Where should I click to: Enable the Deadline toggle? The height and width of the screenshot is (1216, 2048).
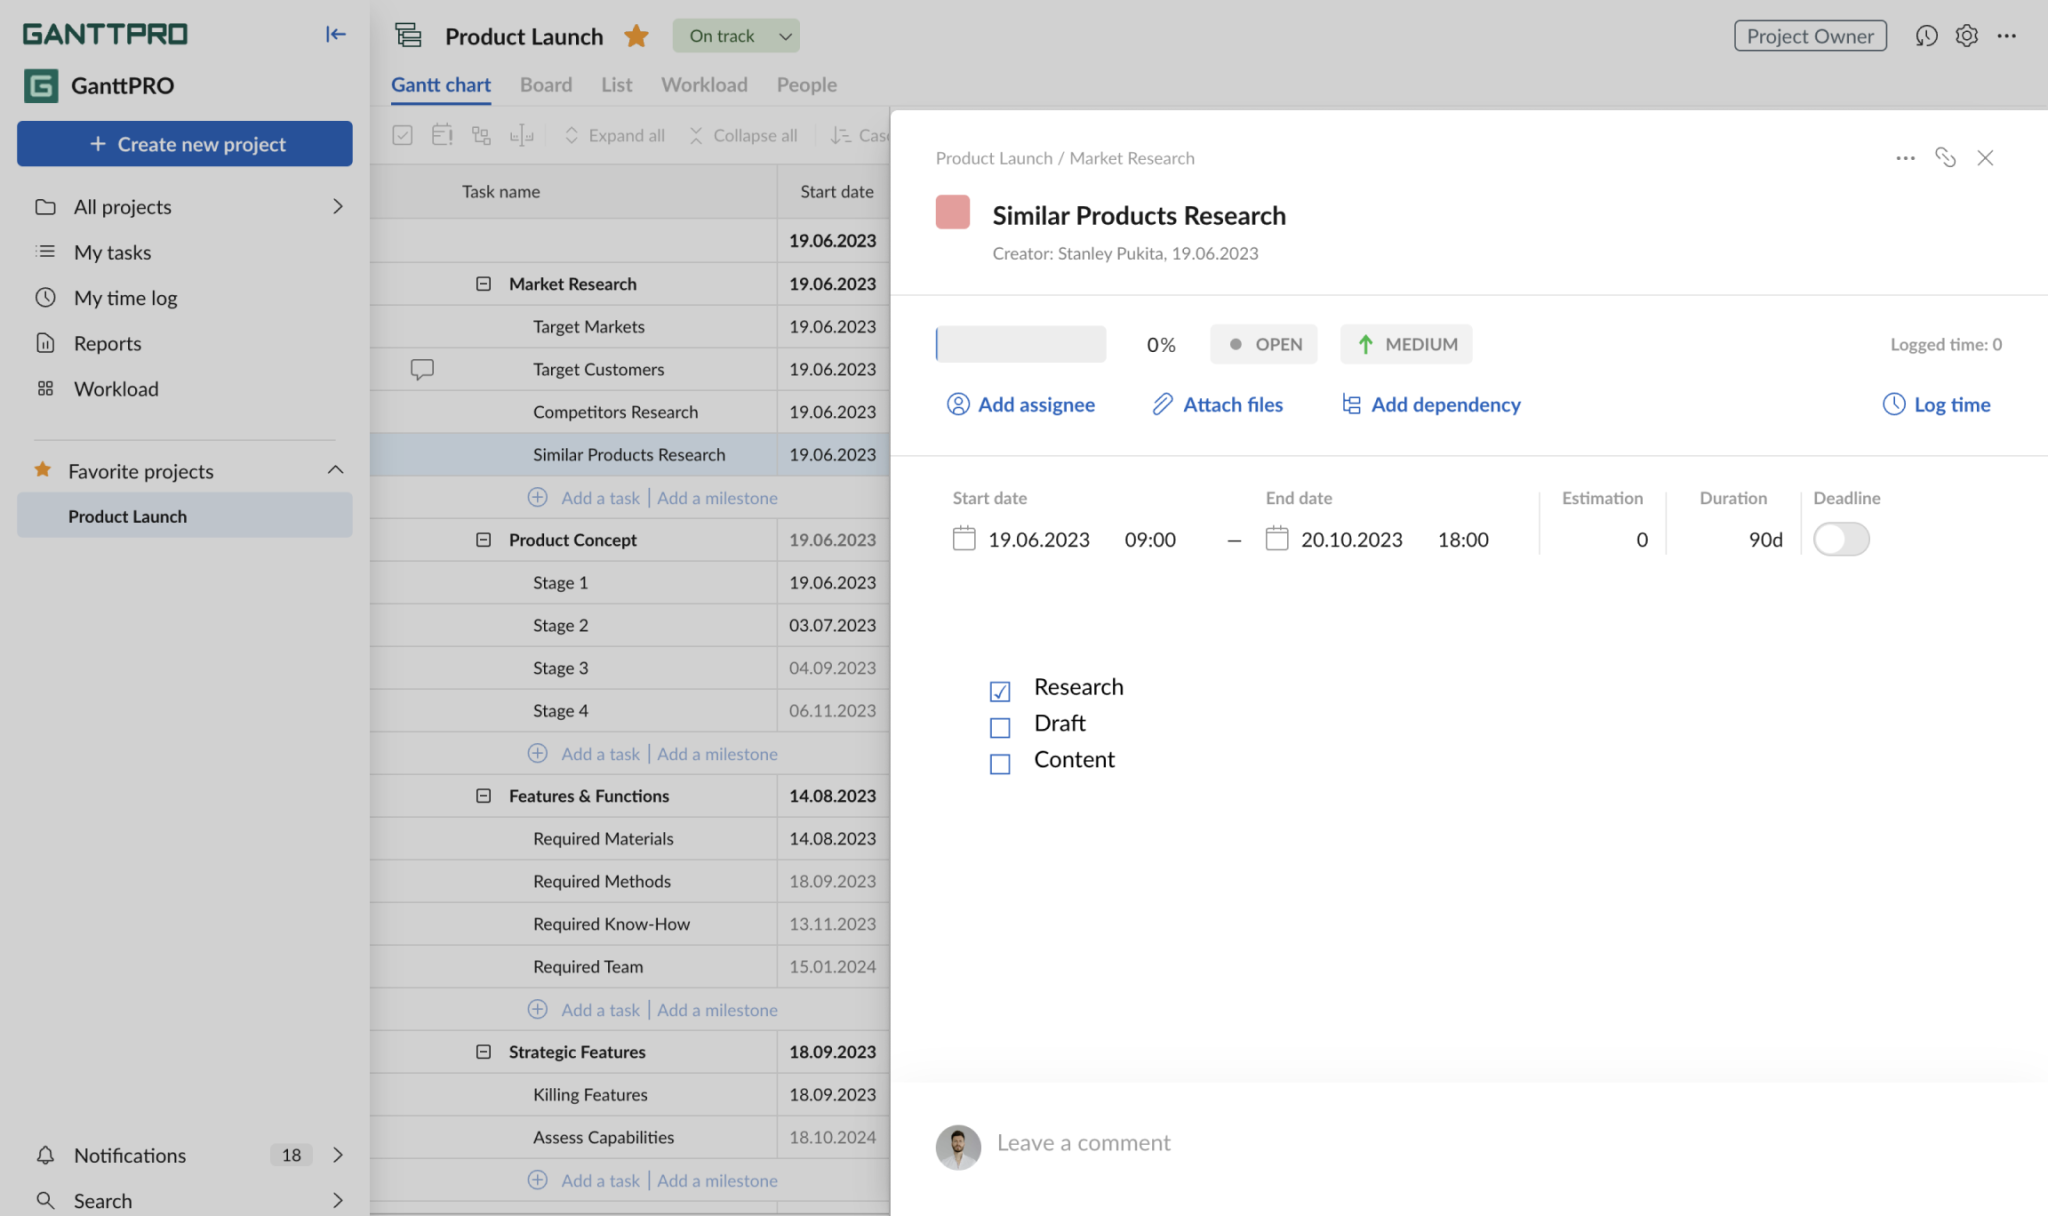pyautogui.click(x=1841, y=539)
